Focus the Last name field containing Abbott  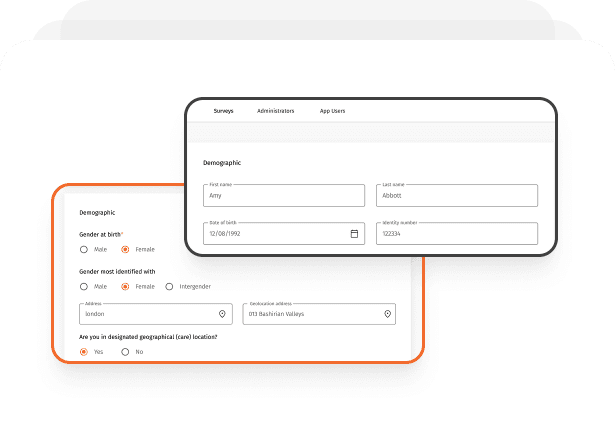[457, 195]
